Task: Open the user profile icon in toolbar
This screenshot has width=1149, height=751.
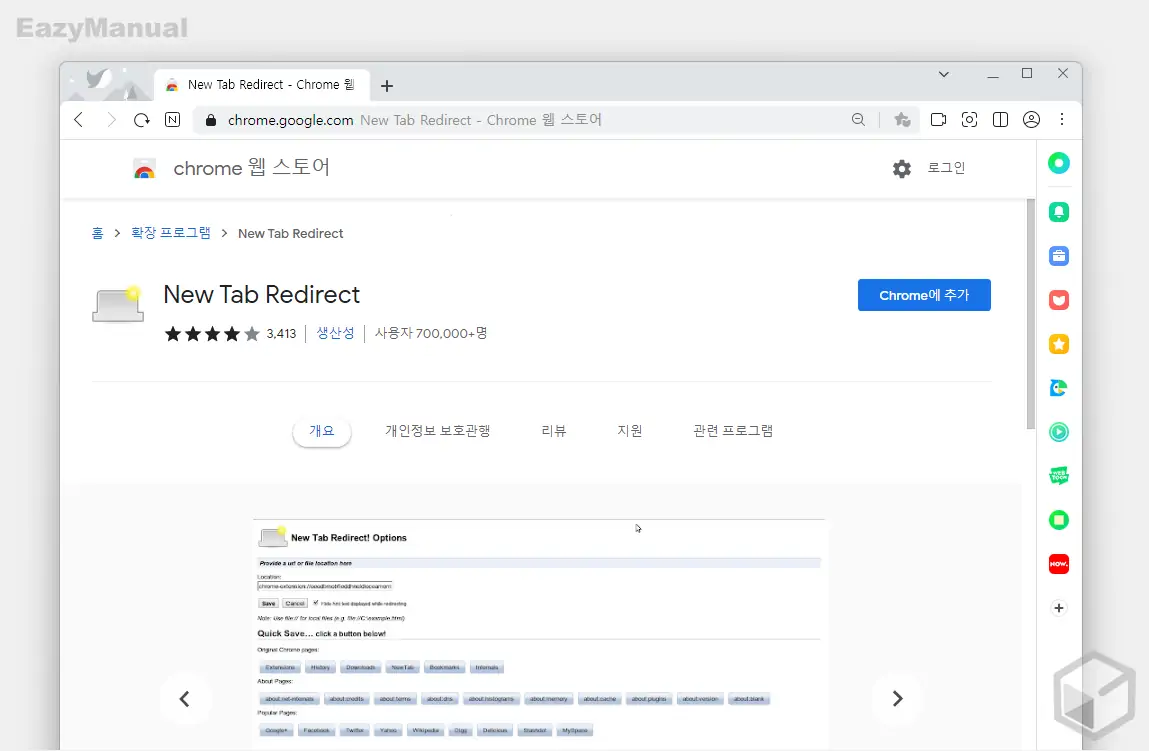Action: point(1031,119)
